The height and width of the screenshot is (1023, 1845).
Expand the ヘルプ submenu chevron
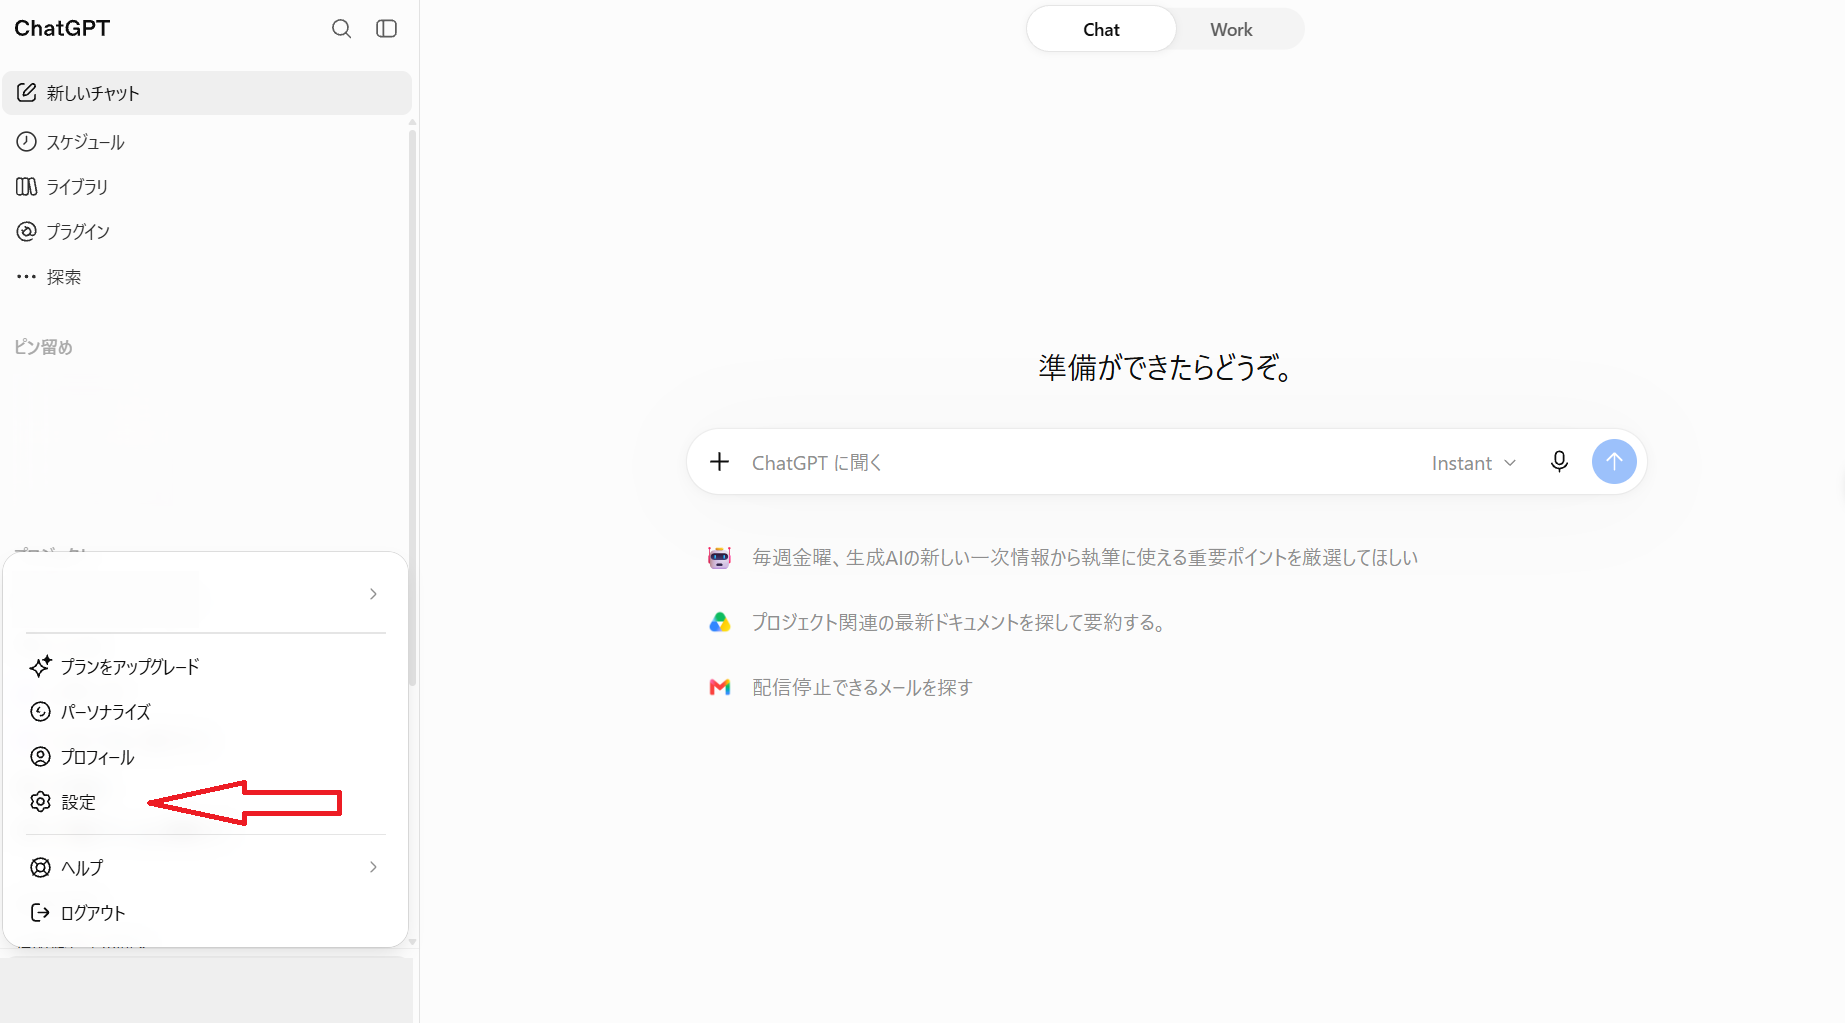(x=373, y=867)
